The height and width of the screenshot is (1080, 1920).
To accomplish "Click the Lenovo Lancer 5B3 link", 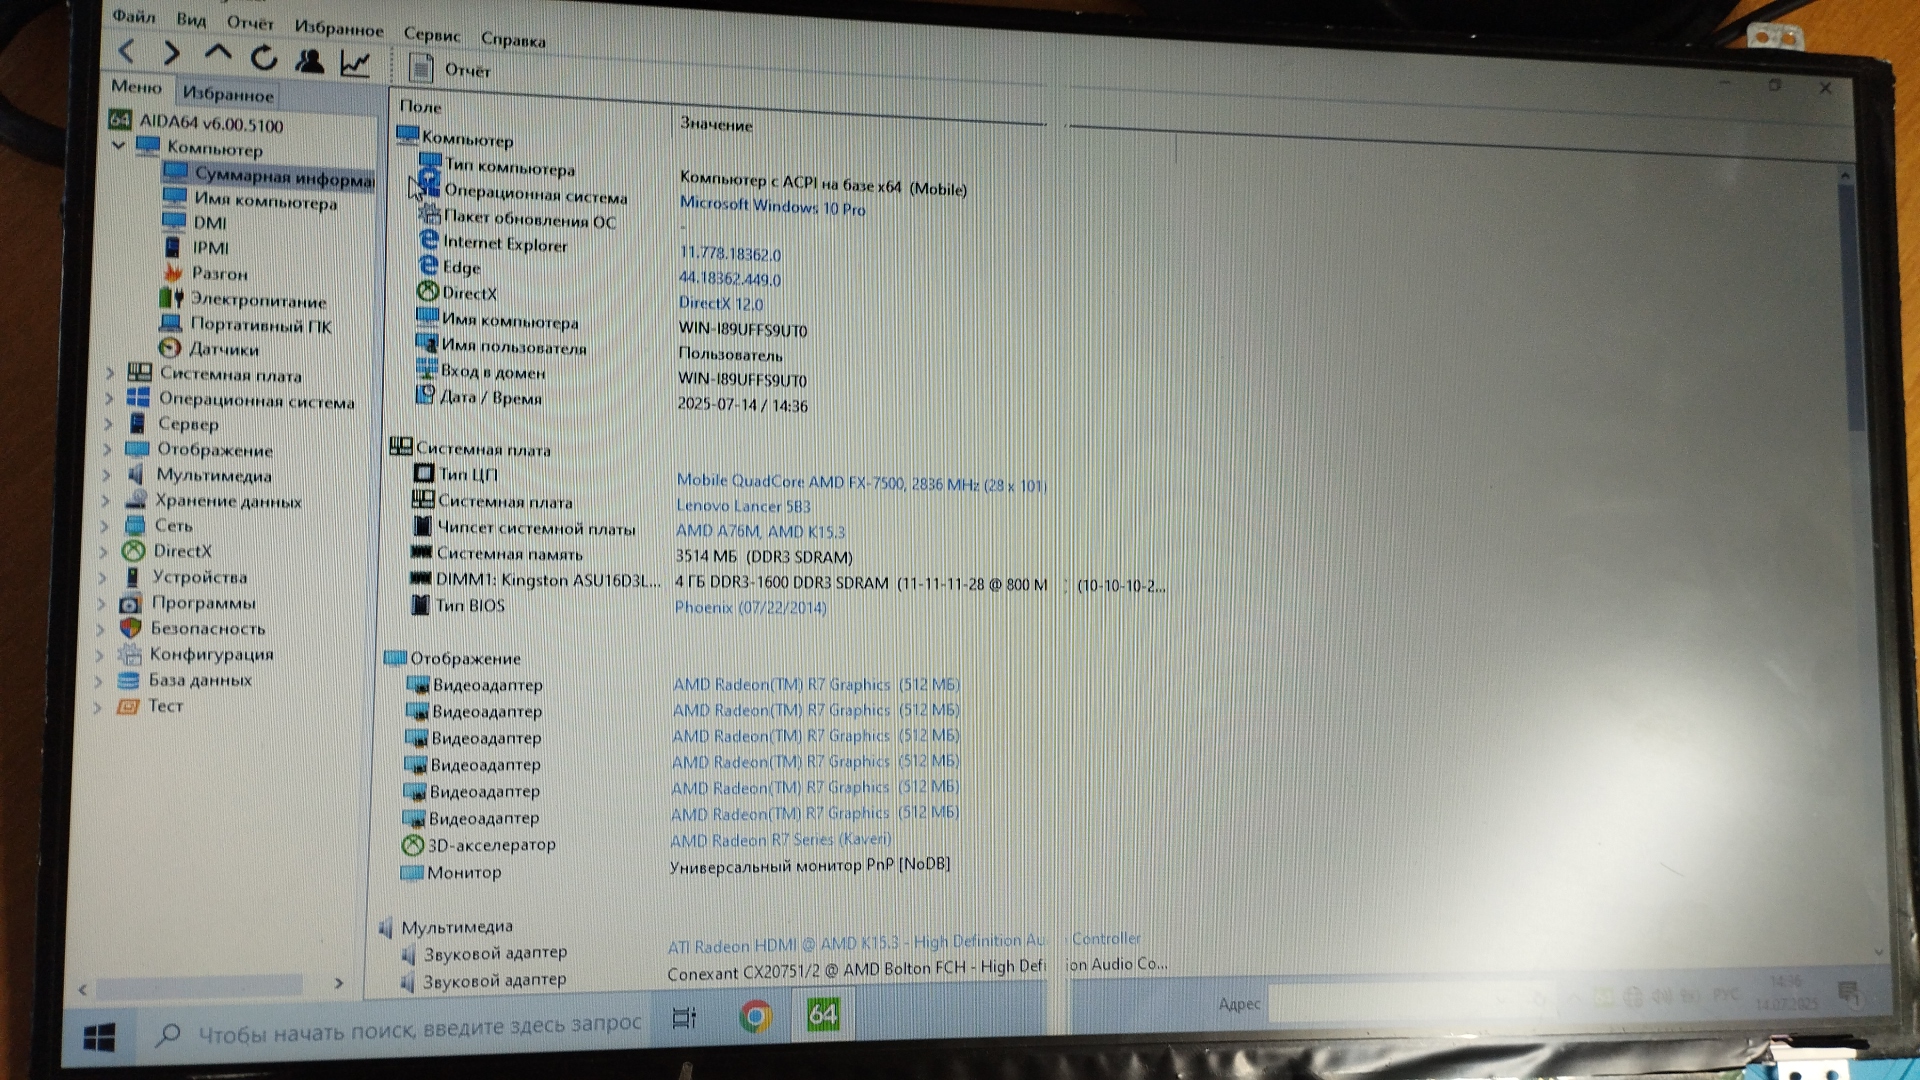I will click(743, 506).
